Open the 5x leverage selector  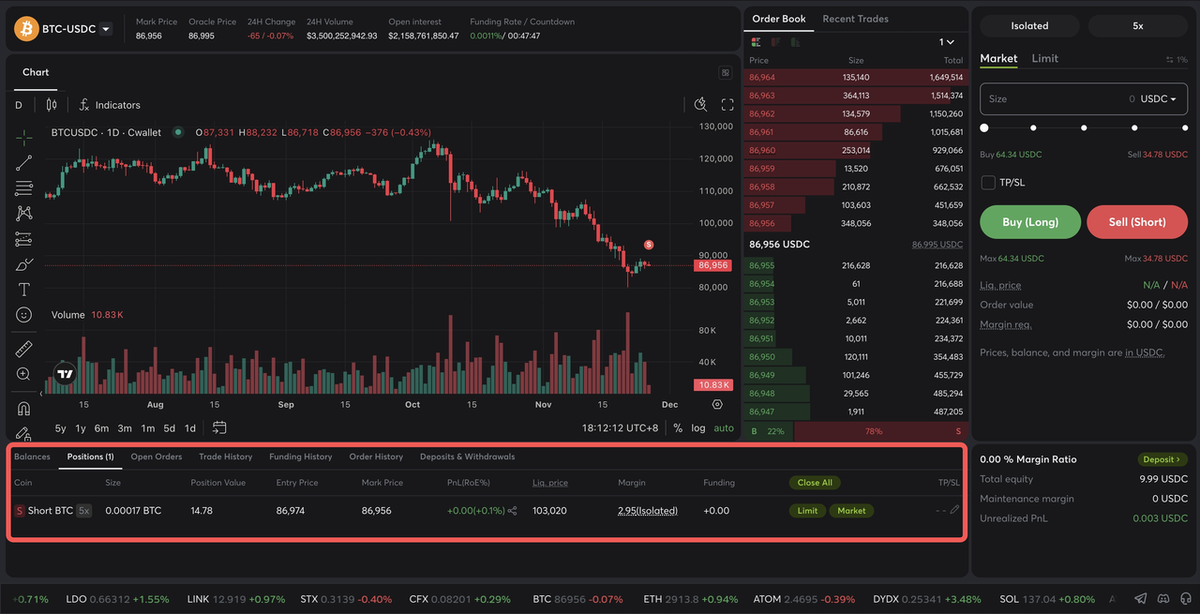(x=1138, y=26)
